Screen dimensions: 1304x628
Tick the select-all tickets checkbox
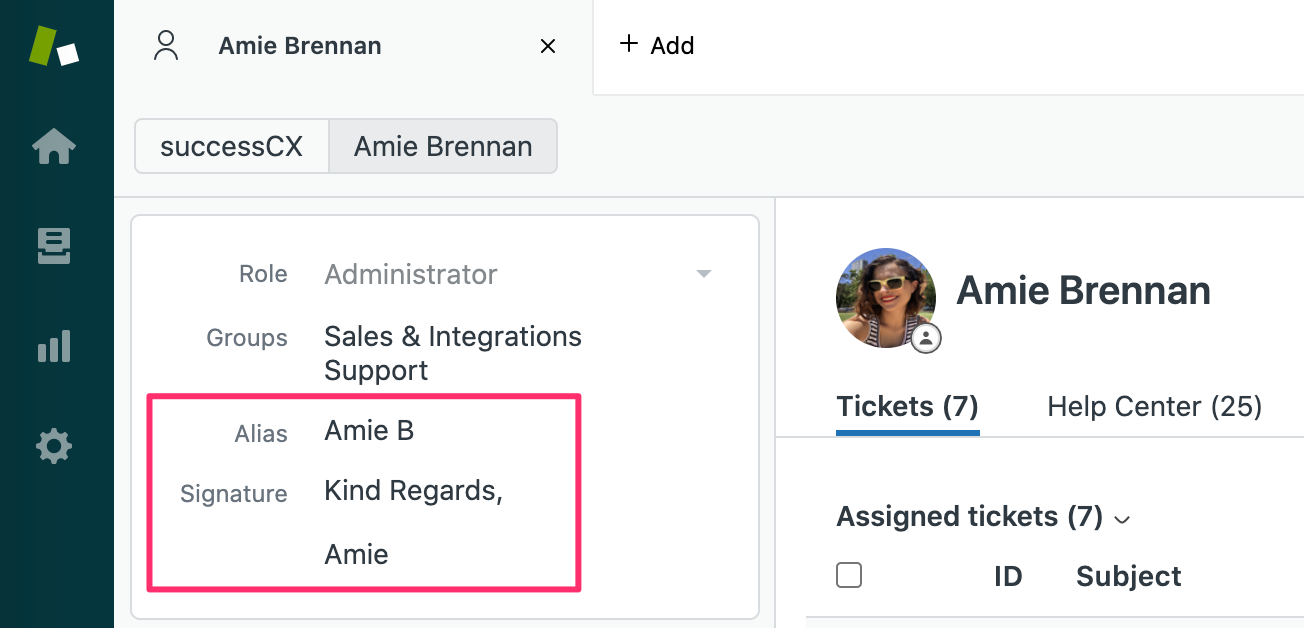tap(849, 575)
